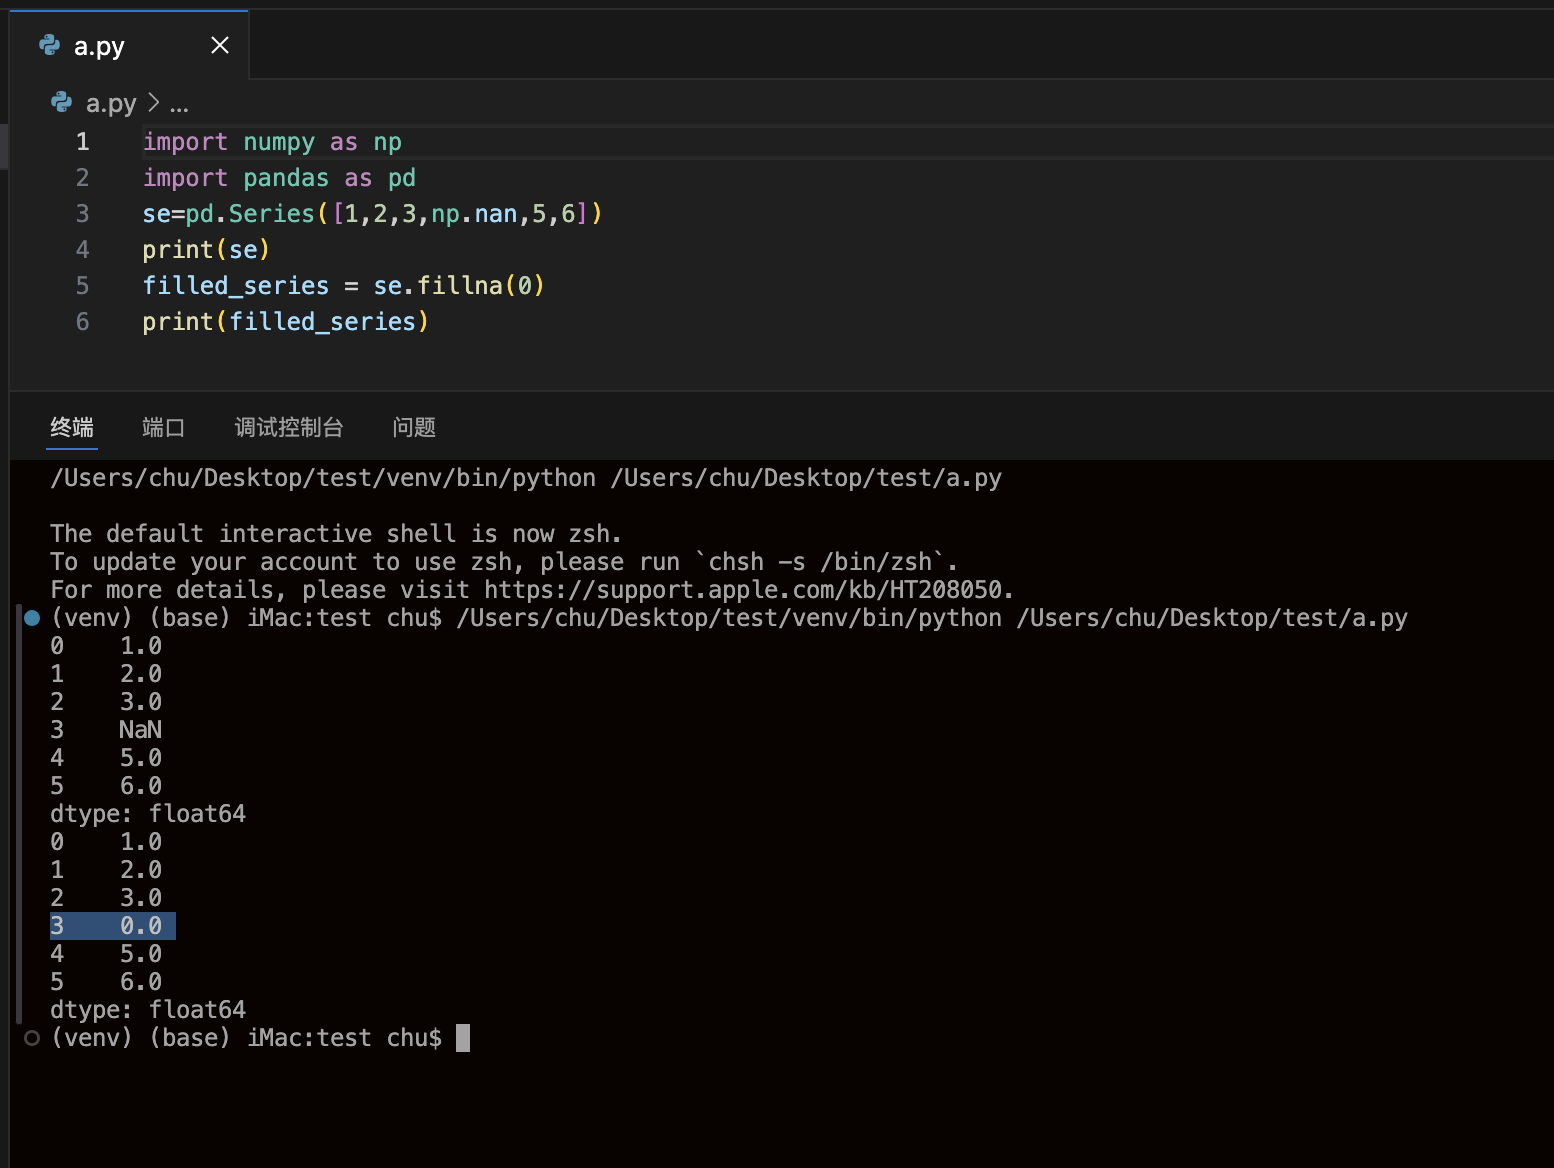
Task: Close the a.py editor tab
Action: tap(220, 45)
